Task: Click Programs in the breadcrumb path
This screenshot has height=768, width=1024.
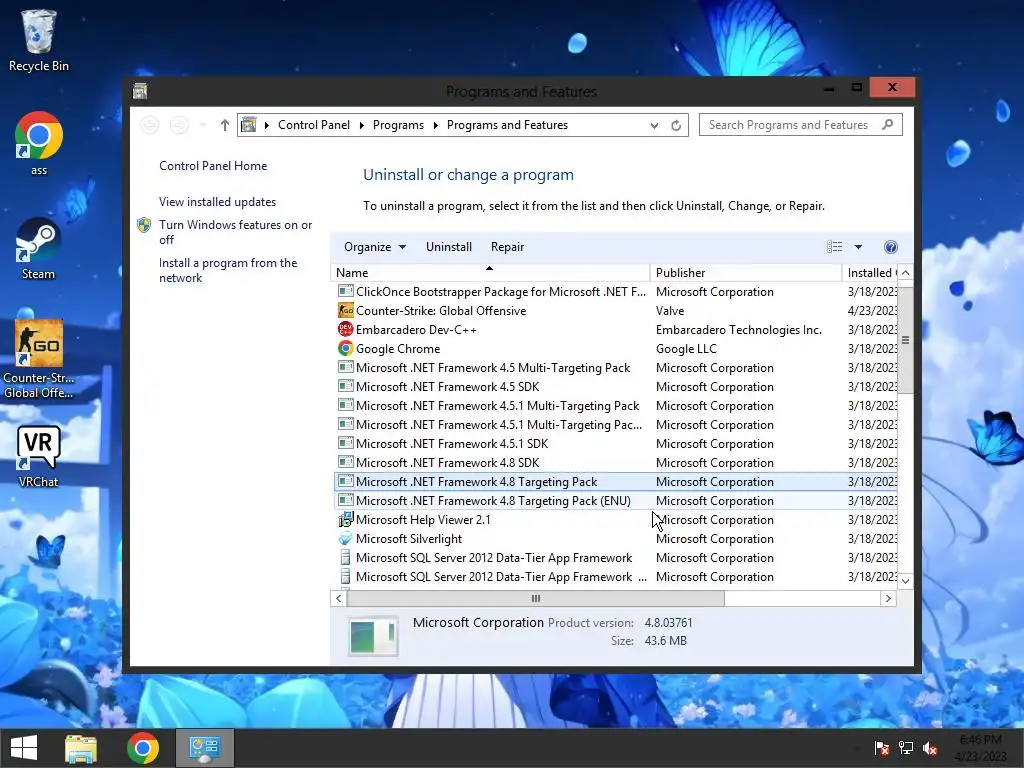Action: 398,125
